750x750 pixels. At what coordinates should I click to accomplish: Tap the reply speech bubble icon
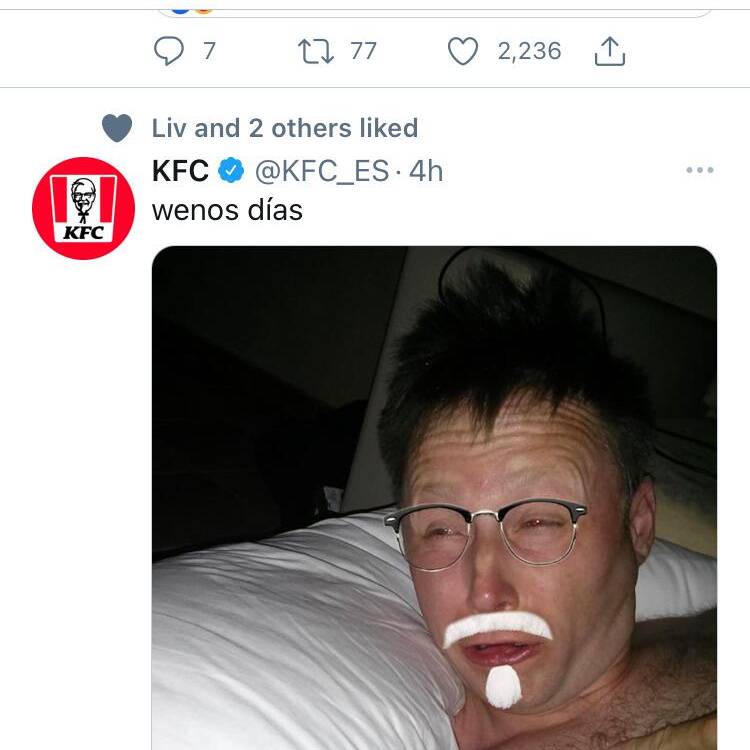(x=168, y=51)
